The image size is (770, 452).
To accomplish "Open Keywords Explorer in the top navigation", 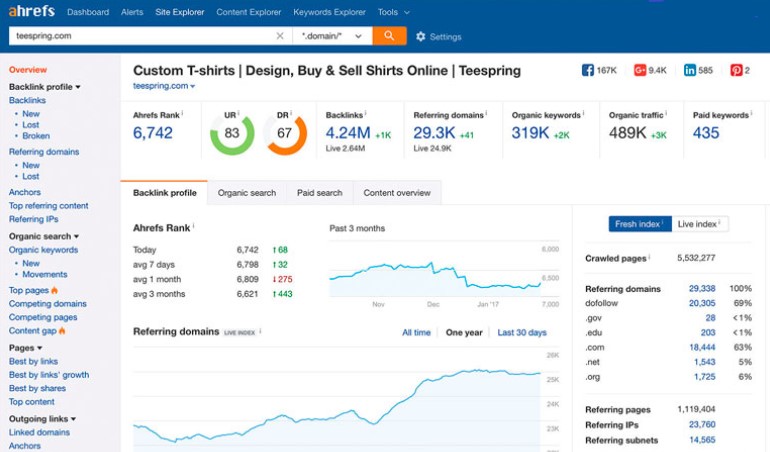I will (330, 12).
